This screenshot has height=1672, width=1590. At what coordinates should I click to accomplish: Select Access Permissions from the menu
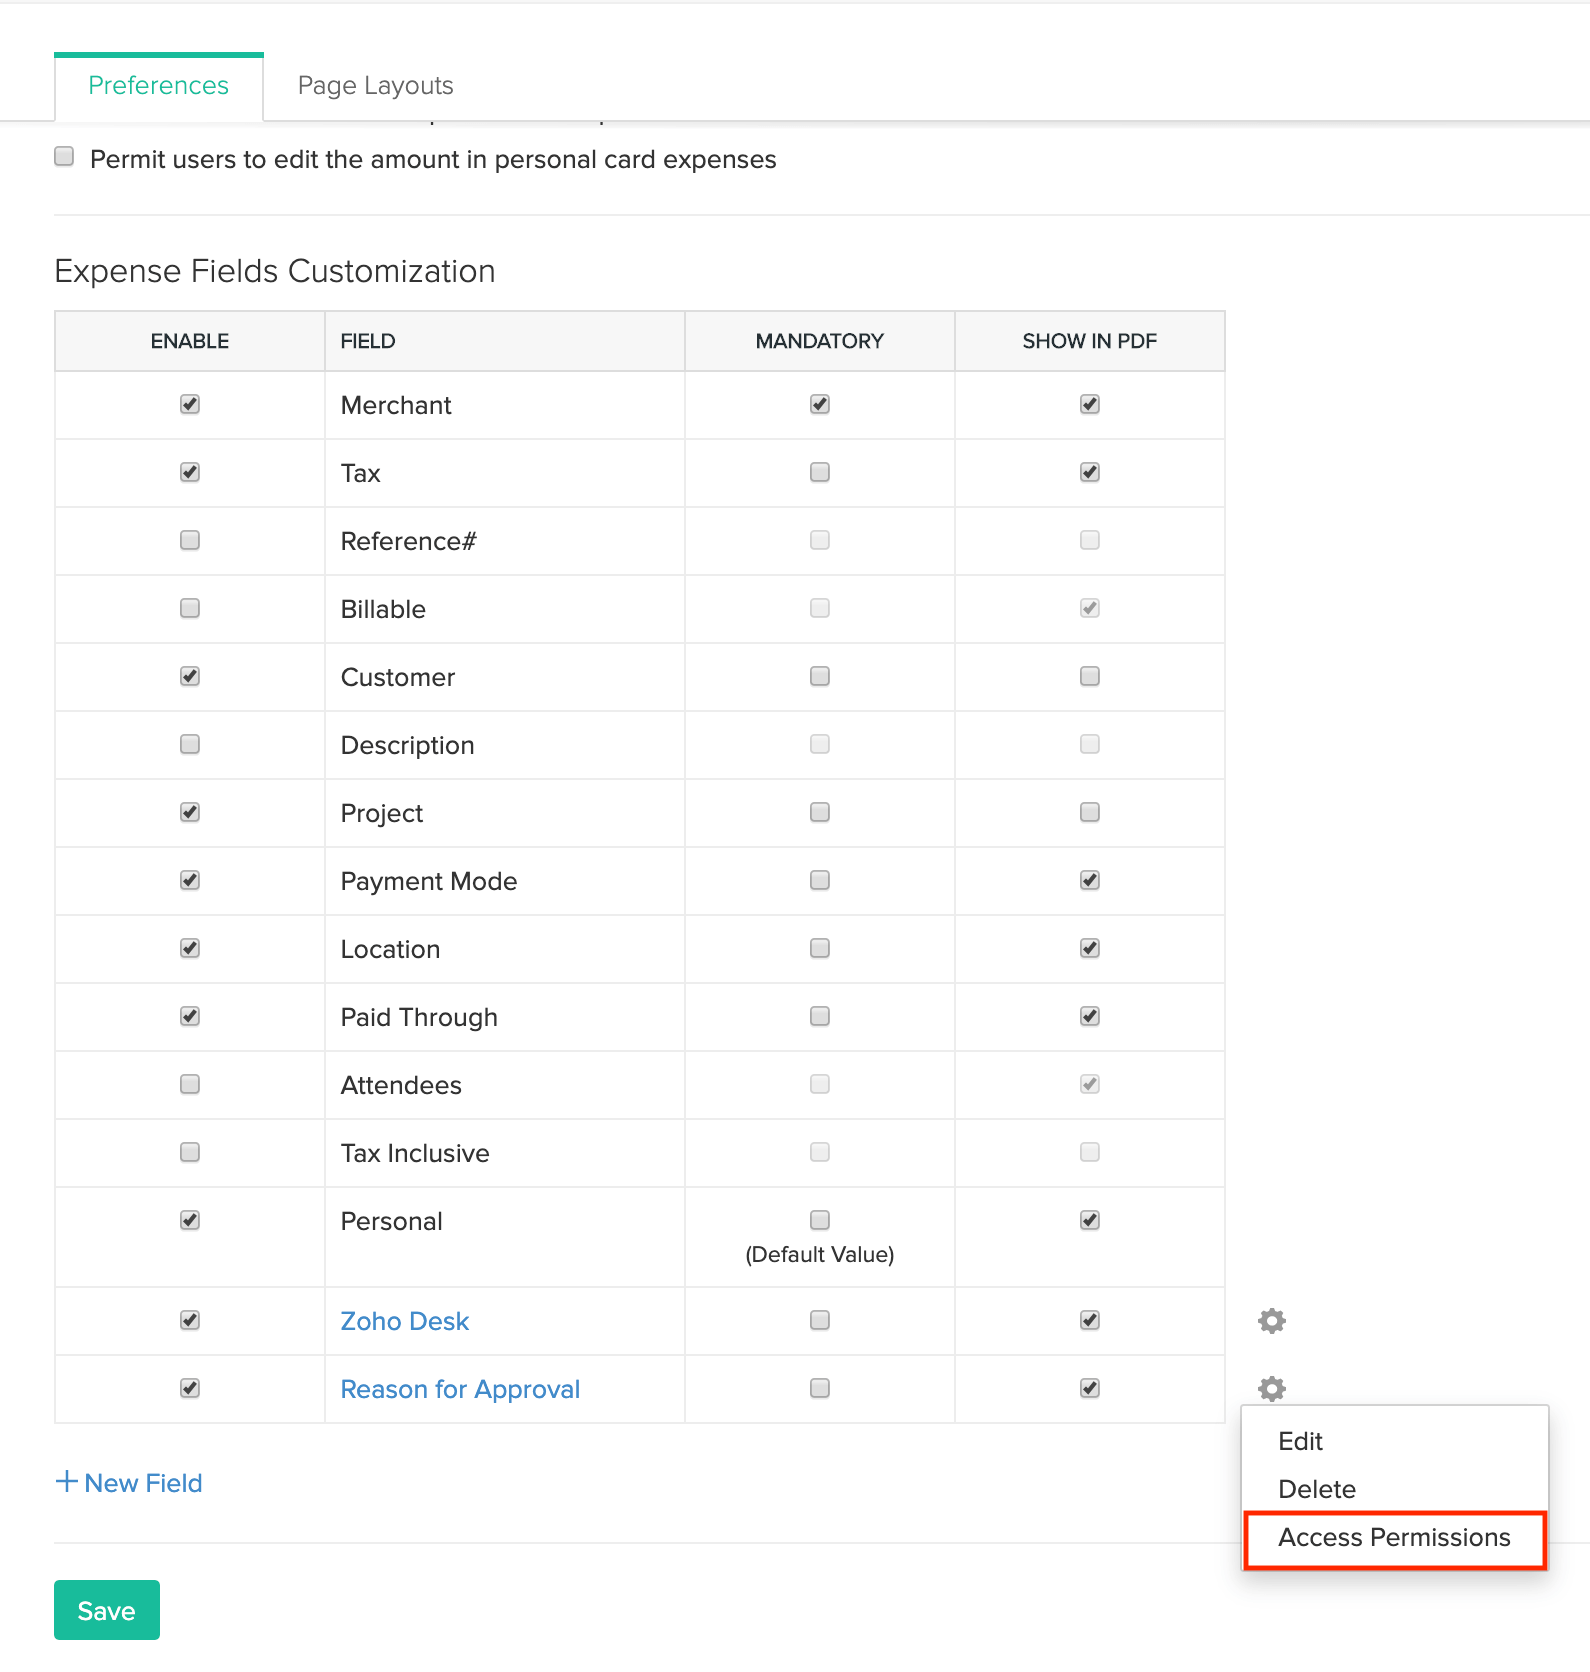1394,1538
